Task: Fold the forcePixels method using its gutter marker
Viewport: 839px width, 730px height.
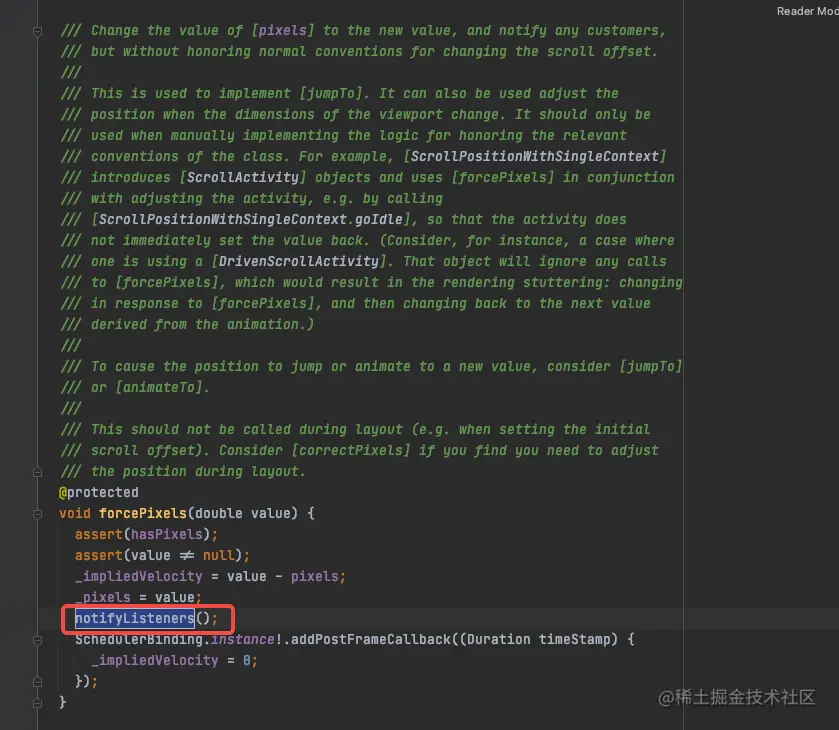Action: 37,514
